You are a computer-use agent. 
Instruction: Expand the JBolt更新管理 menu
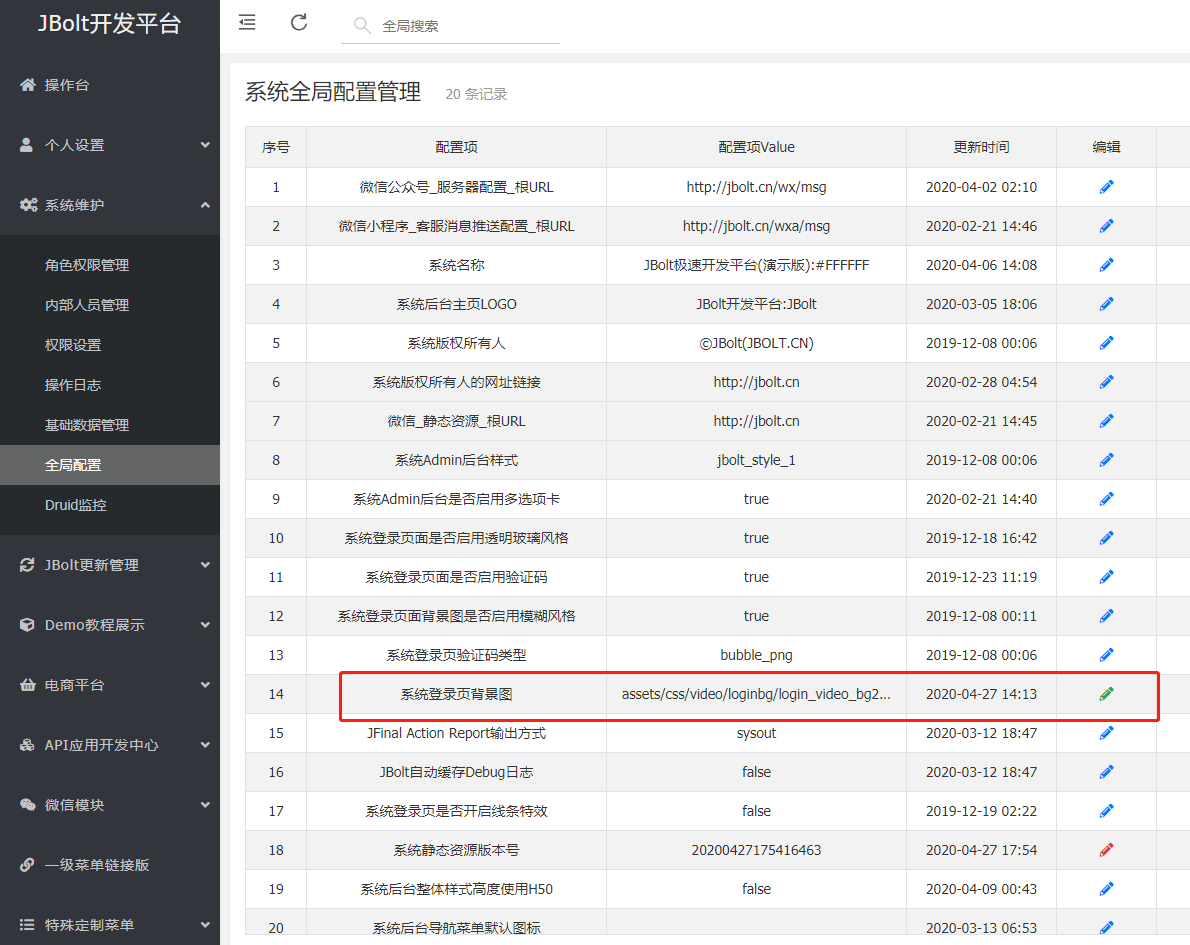tap(110, 565)
